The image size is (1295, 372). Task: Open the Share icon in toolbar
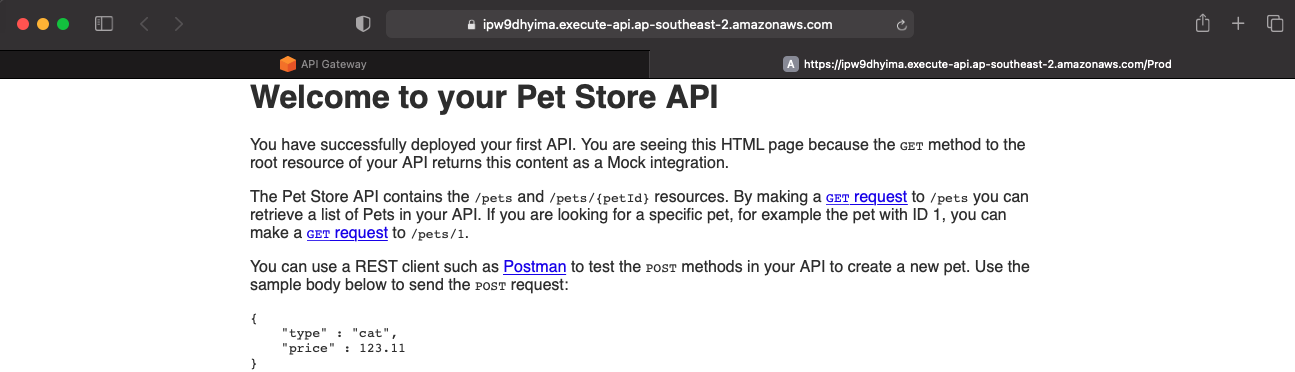click(x=1203, y=23)
